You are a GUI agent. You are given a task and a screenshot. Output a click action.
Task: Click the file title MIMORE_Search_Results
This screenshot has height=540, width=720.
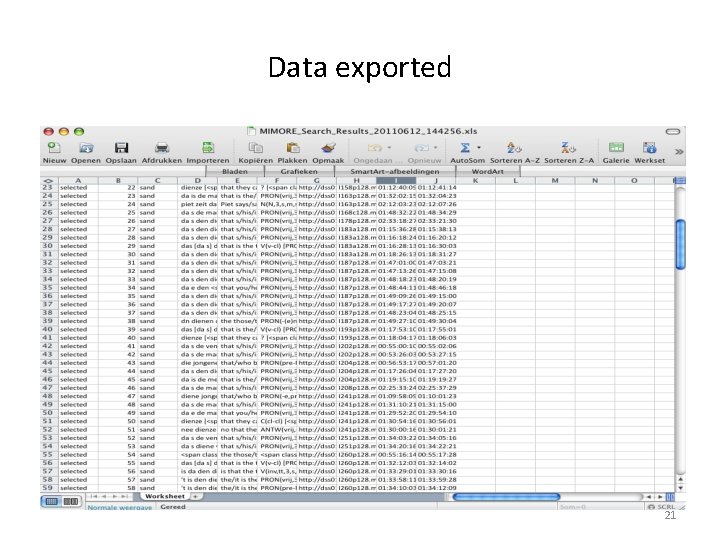[368, 131]
